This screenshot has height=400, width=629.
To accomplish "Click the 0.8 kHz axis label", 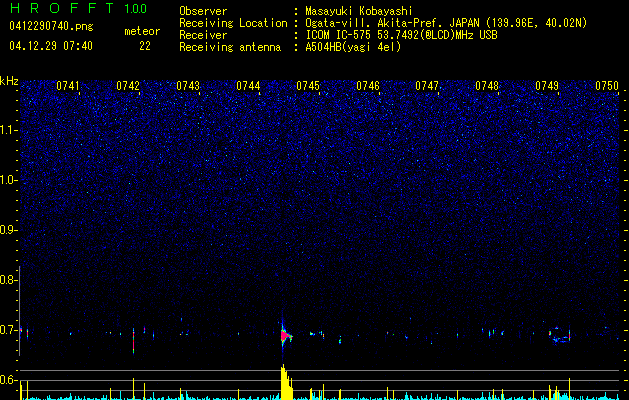I will [8, 280].
